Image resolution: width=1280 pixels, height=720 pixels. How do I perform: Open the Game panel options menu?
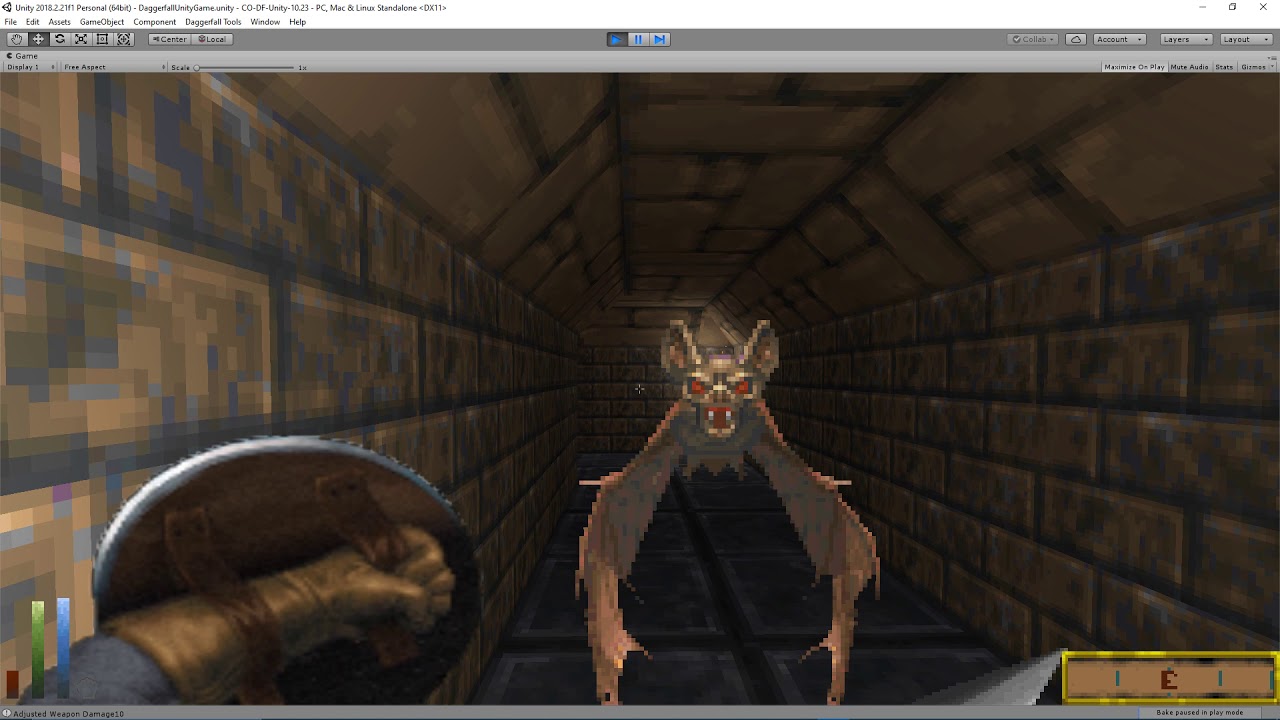[x=1272, y=56]
